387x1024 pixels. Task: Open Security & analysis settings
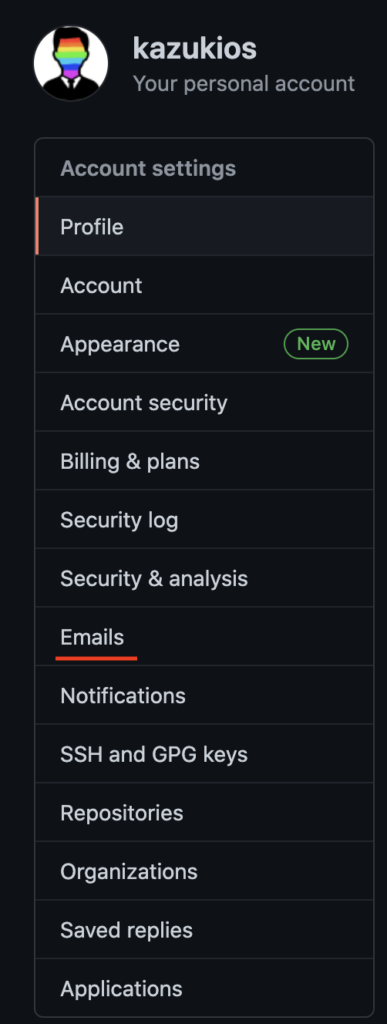tap(204, 578)
